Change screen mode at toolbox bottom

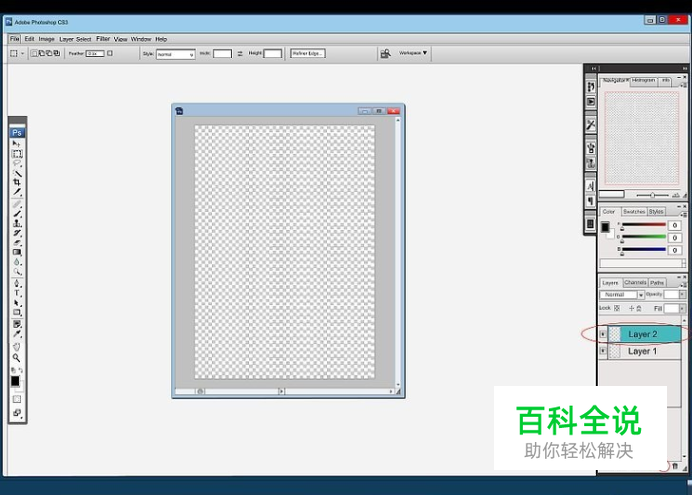coord(17,413)
